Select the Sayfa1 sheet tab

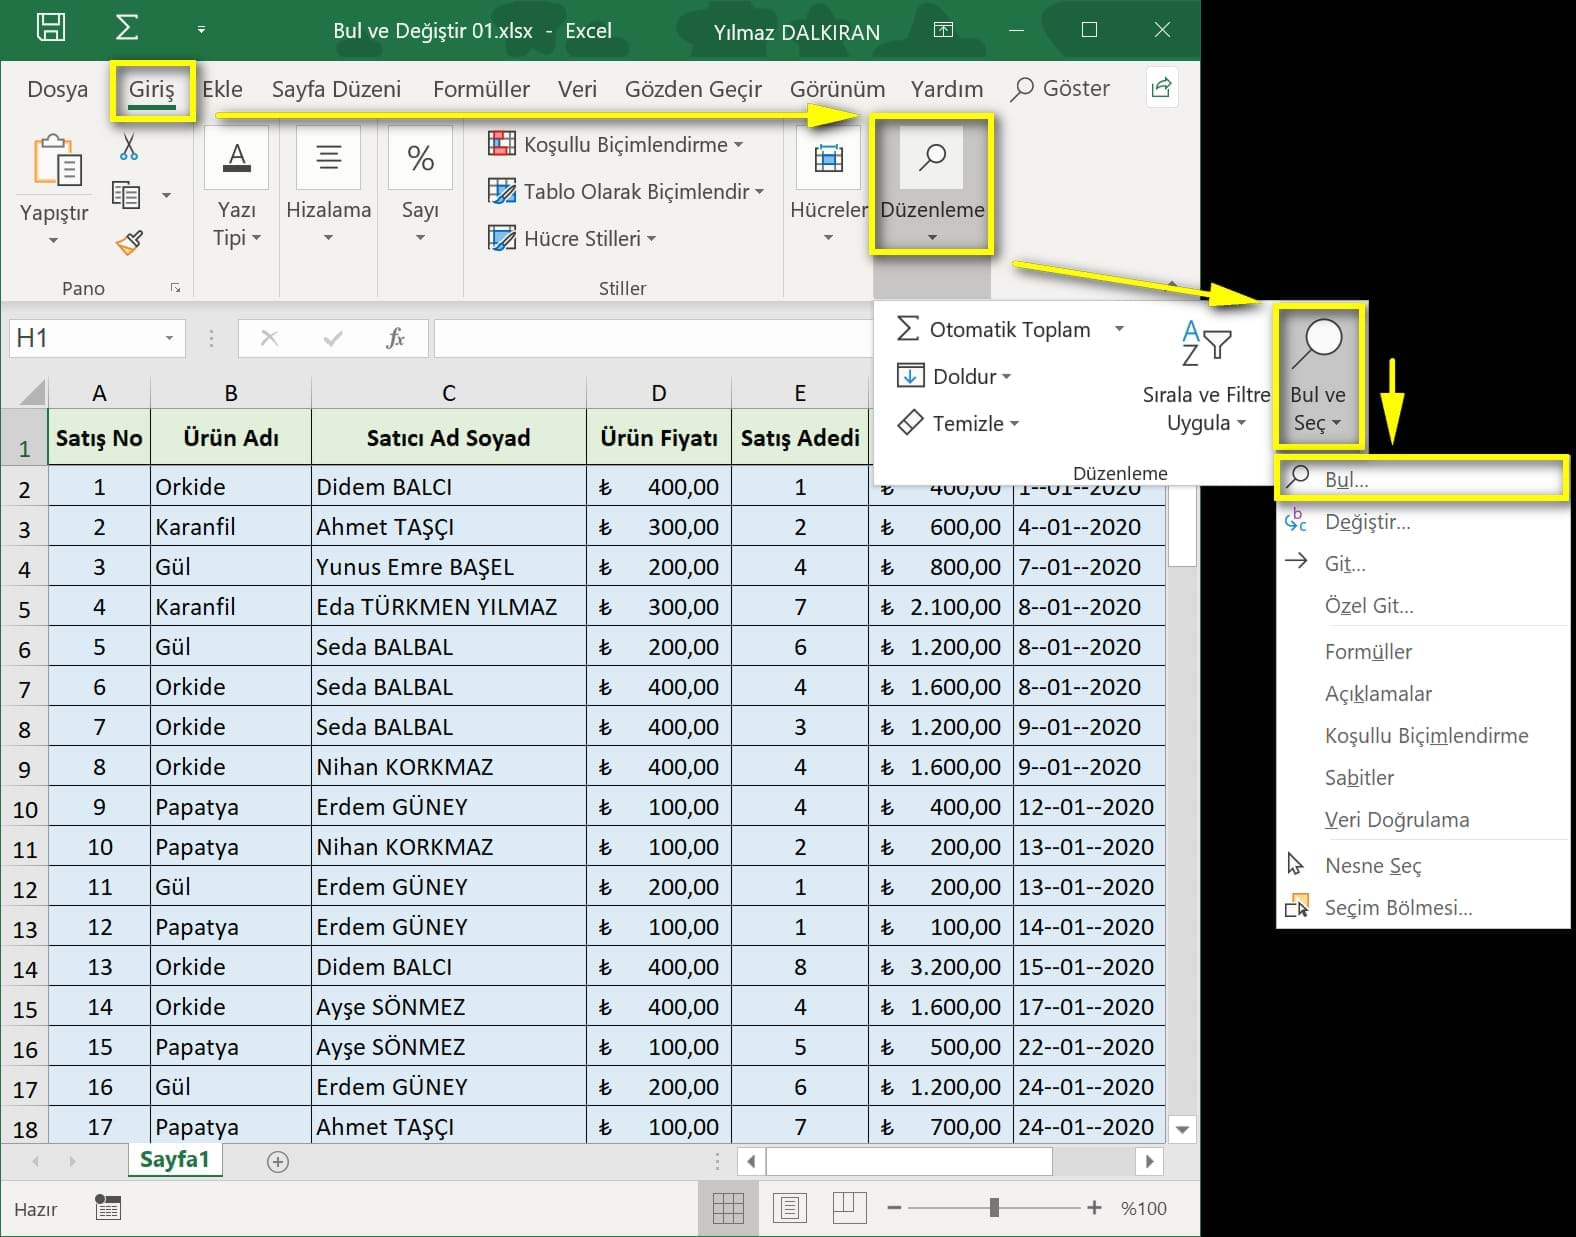click(x=175, y=1160)
